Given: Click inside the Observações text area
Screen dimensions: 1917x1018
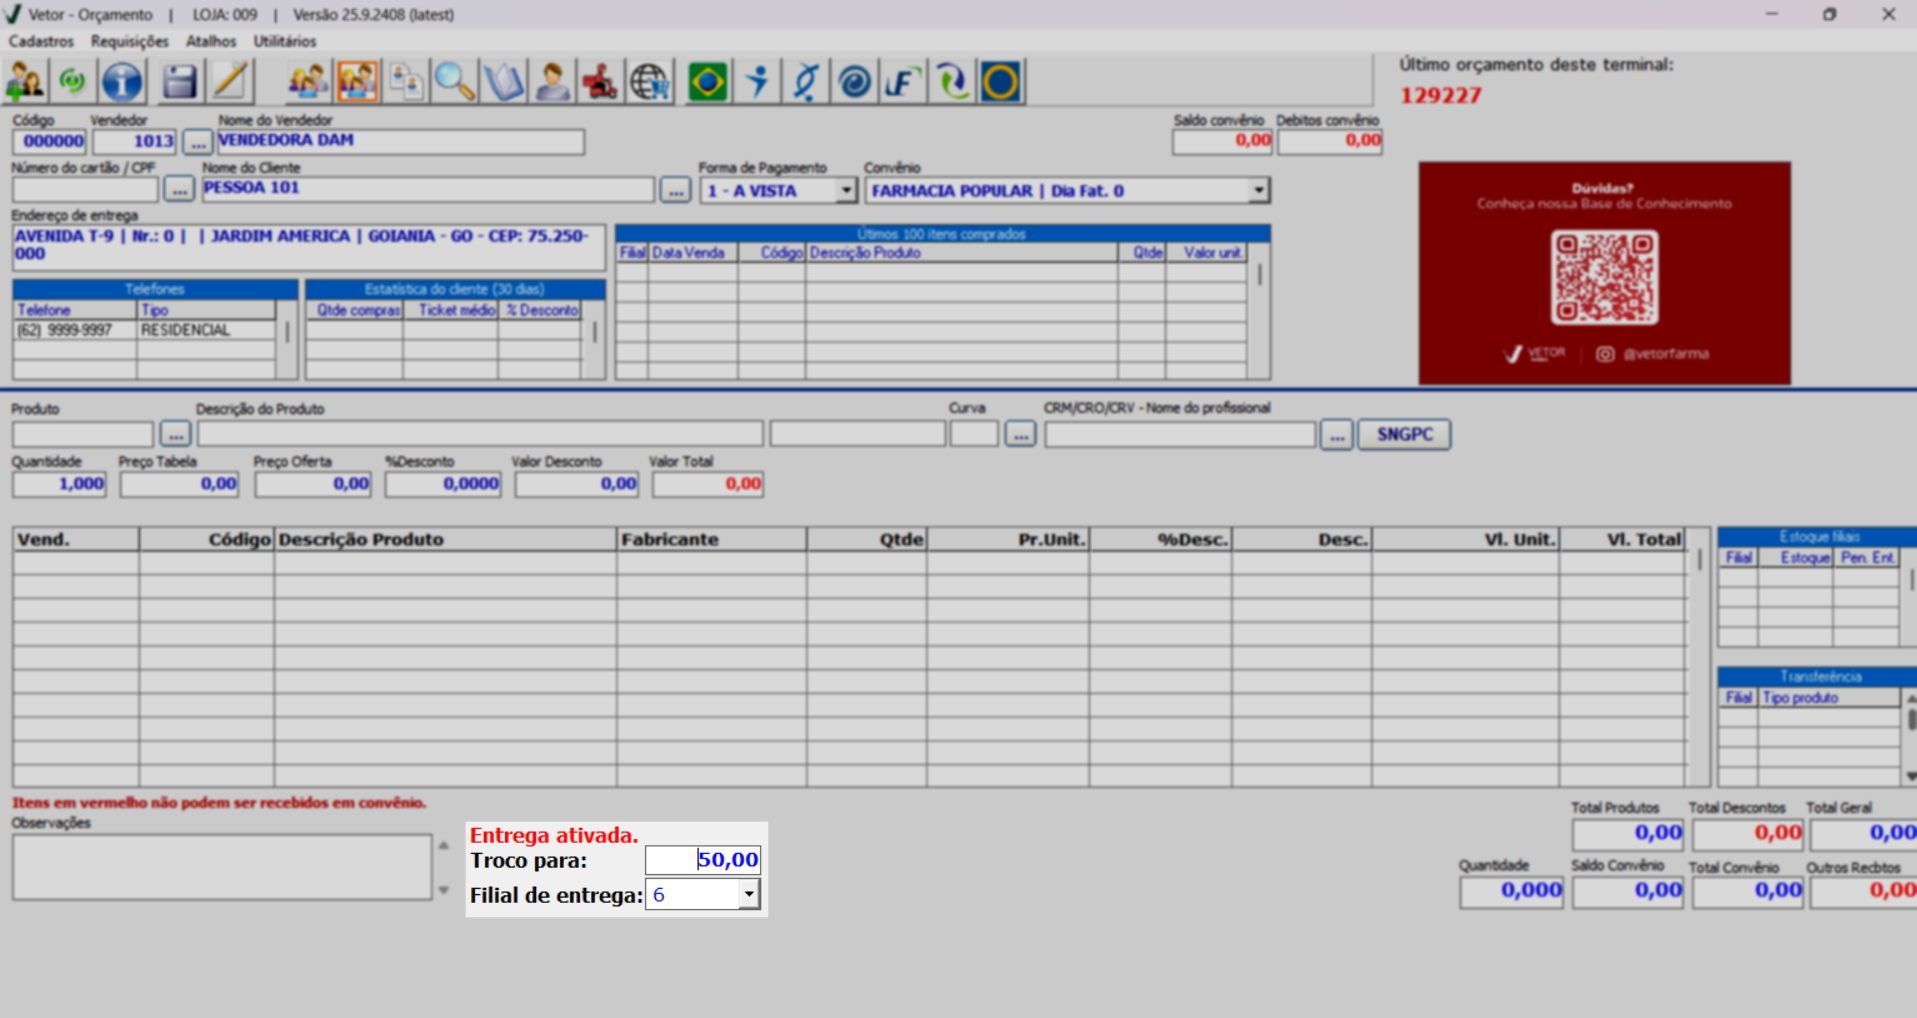Looking at the screenshot, I should click(221, 867).
